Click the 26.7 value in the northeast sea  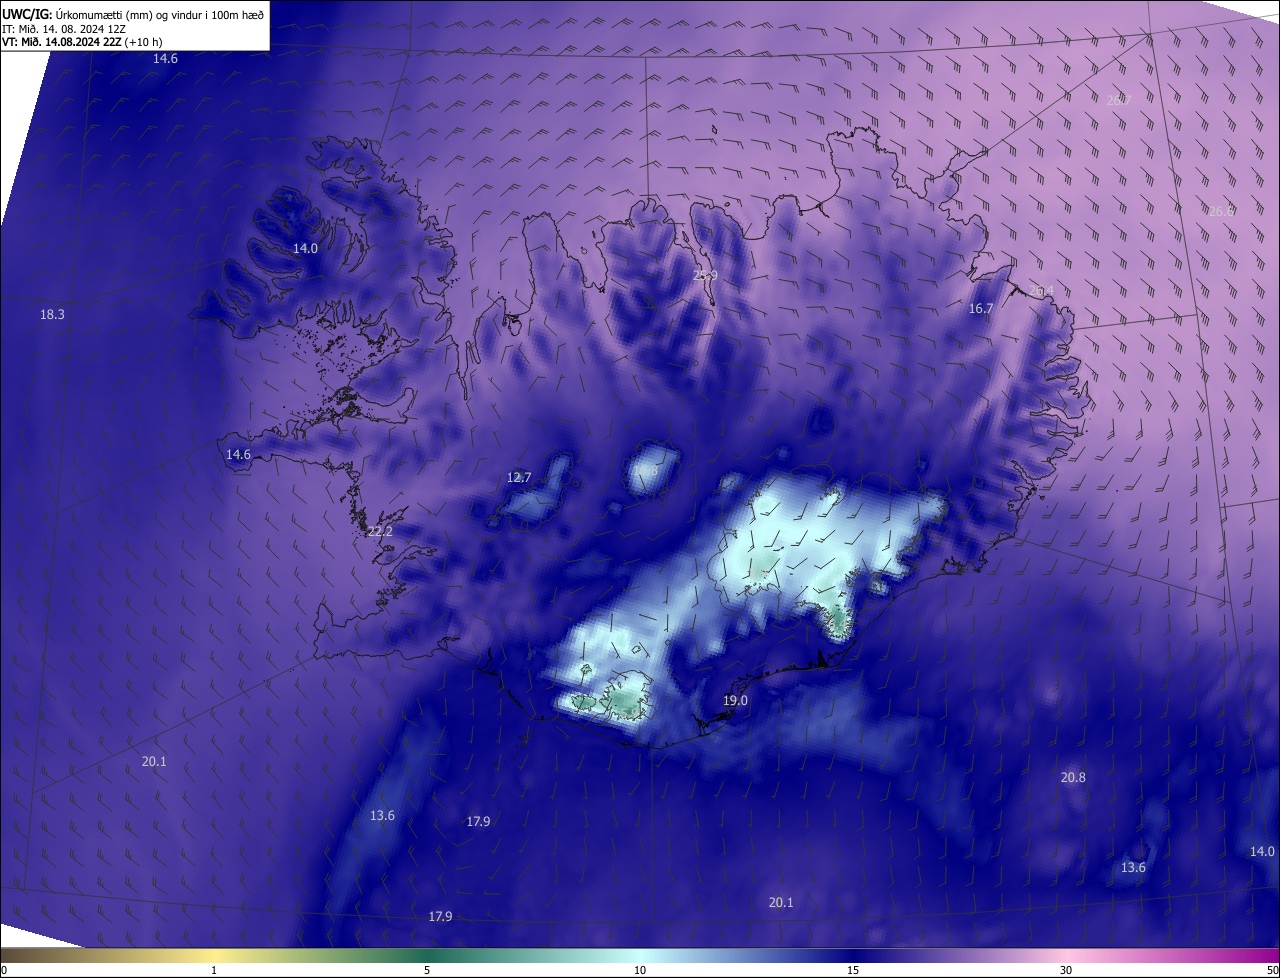pos(1119,99)
